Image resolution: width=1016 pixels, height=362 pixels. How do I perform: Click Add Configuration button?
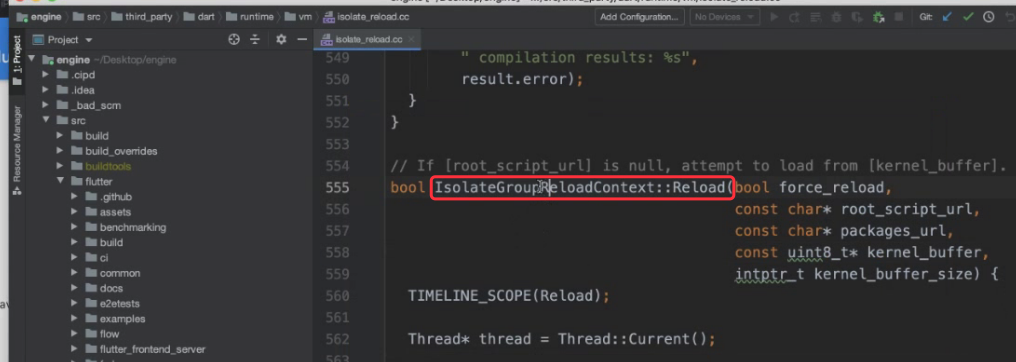[x=639, y=17]
